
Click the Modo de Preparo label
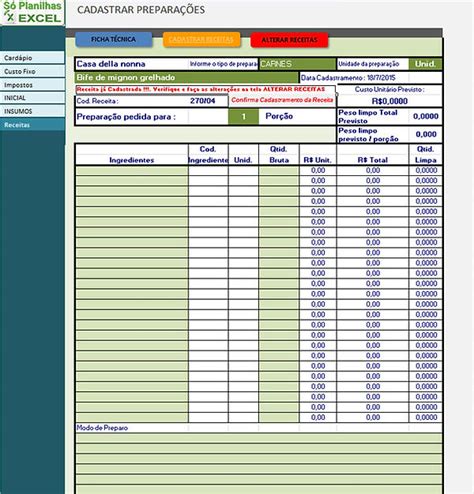coord(102,428)
